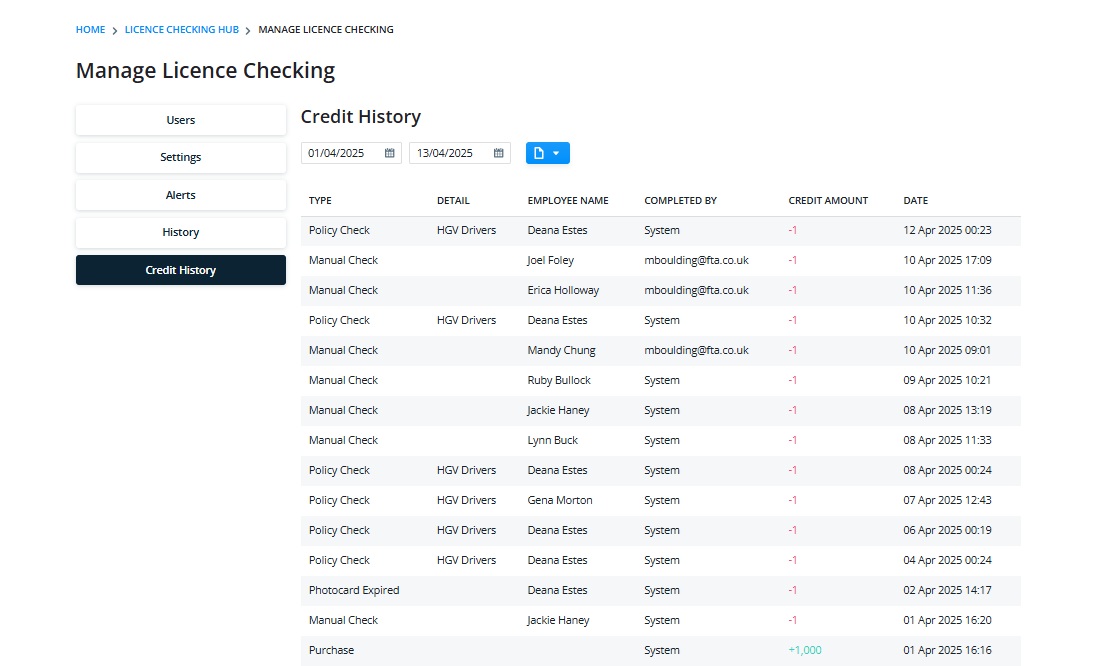Select date 10 Apr 2025 09:01
This screenshot has width=1117, height=666.
947,350
